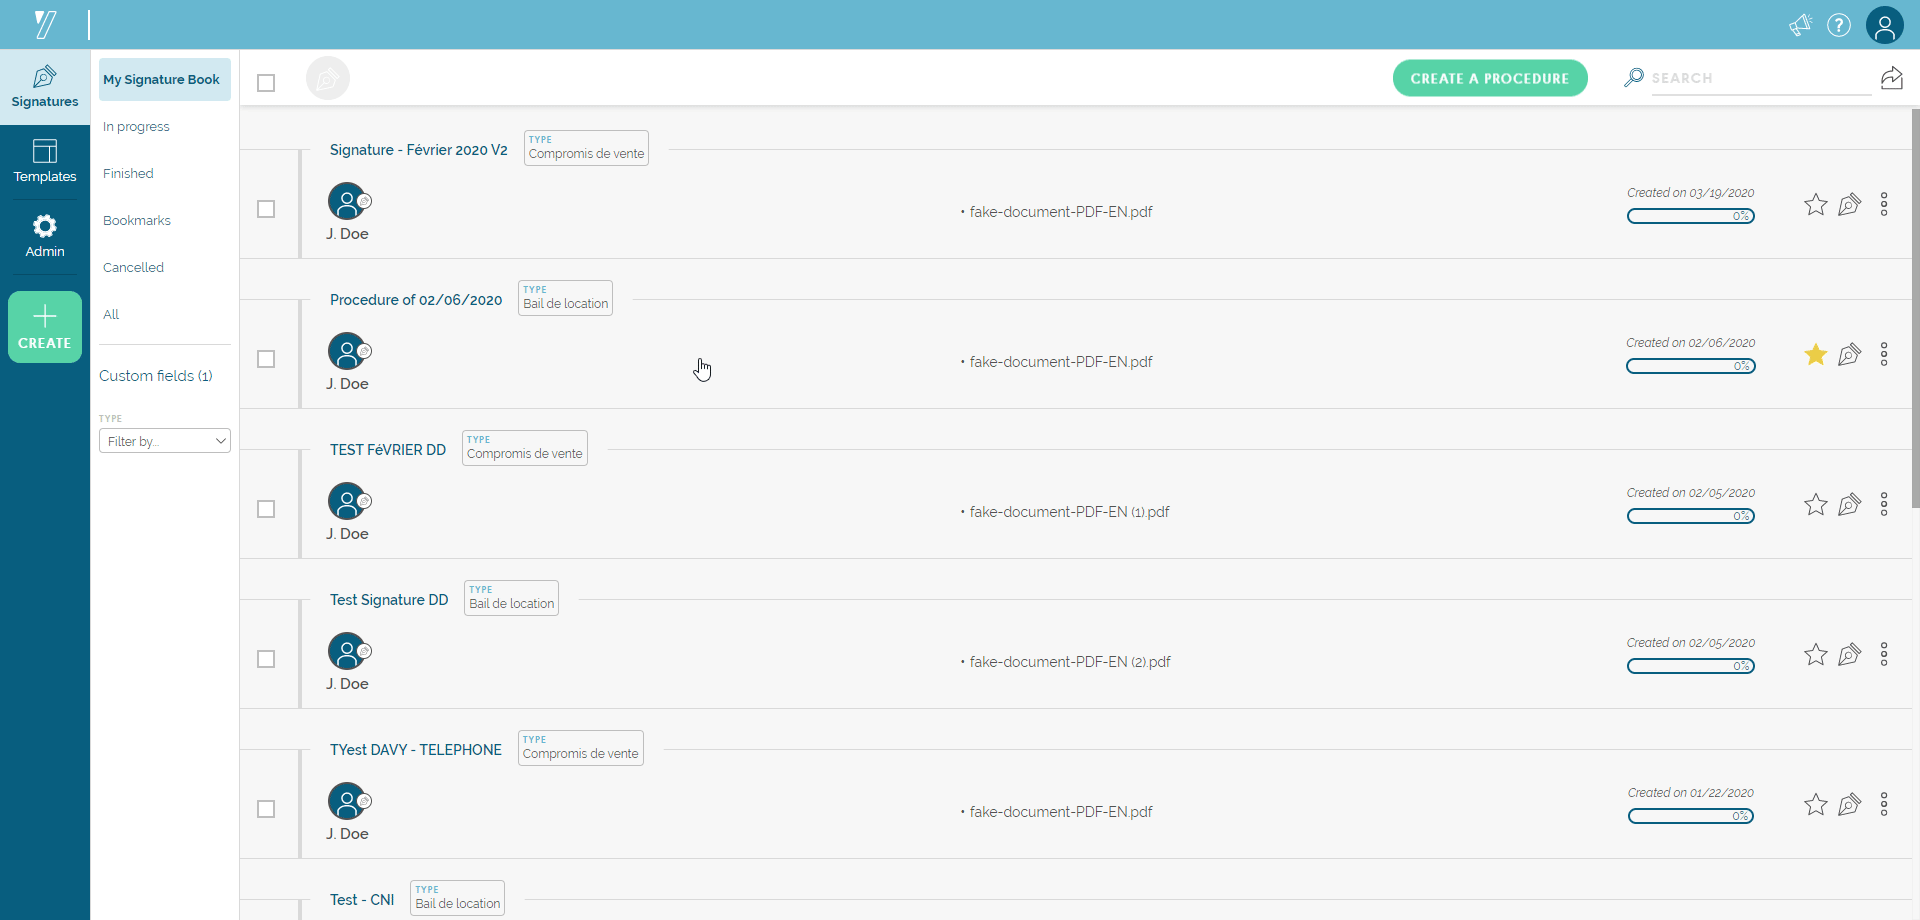
Task: Click the SEARCH input field
Action: click(x=1761, y=78)
